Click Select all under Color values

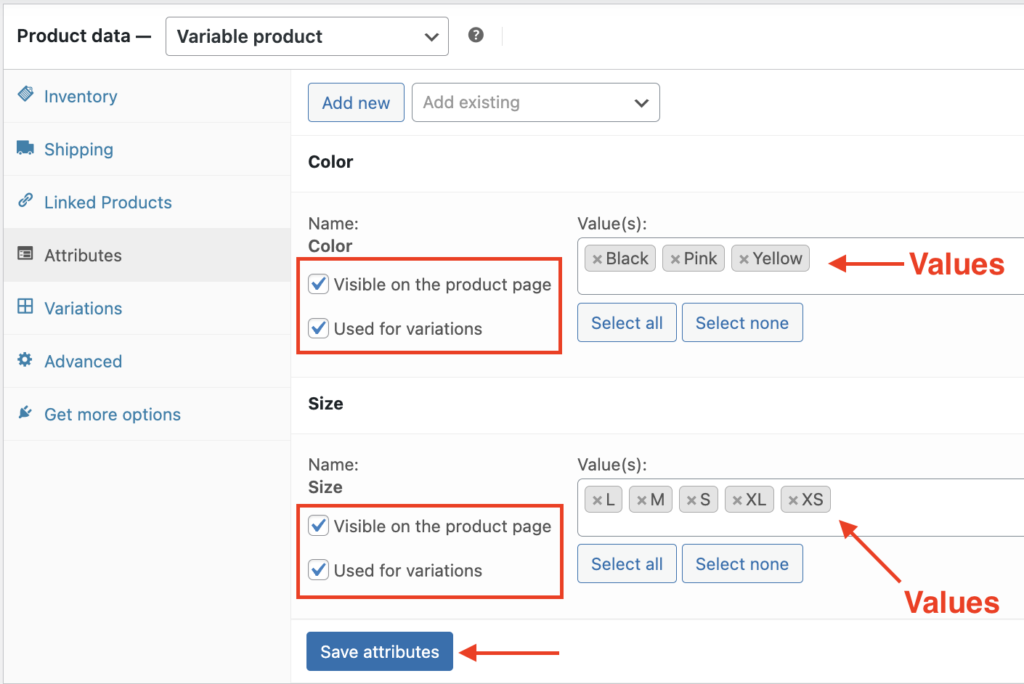[626, 322]
